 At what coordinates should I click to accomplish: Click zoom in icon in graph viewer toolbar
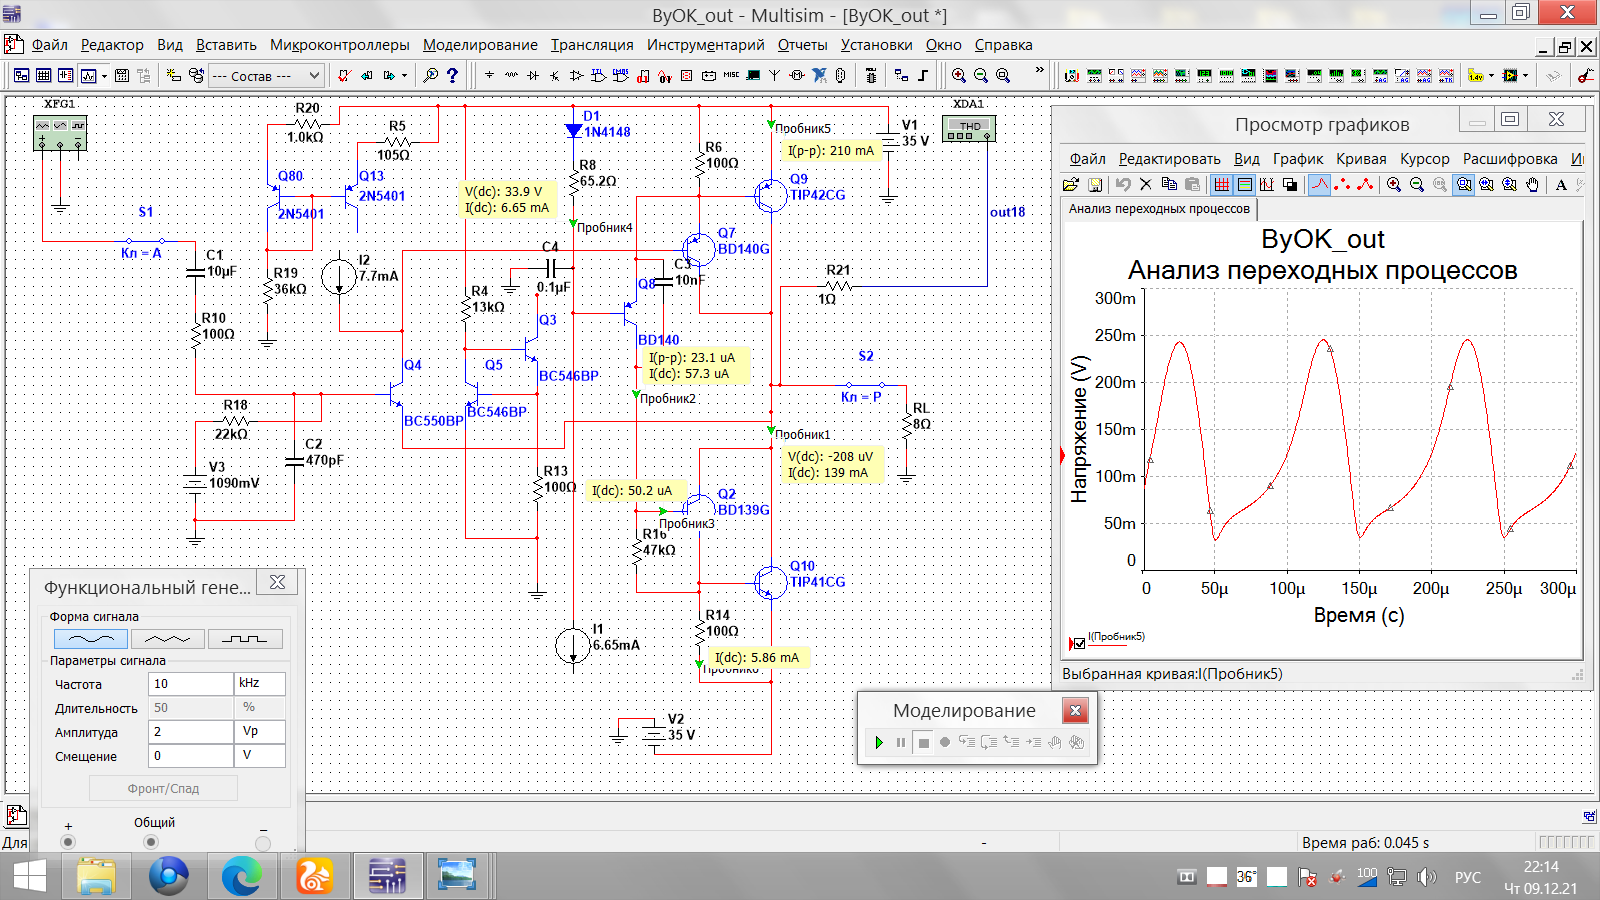point(1393,184)
